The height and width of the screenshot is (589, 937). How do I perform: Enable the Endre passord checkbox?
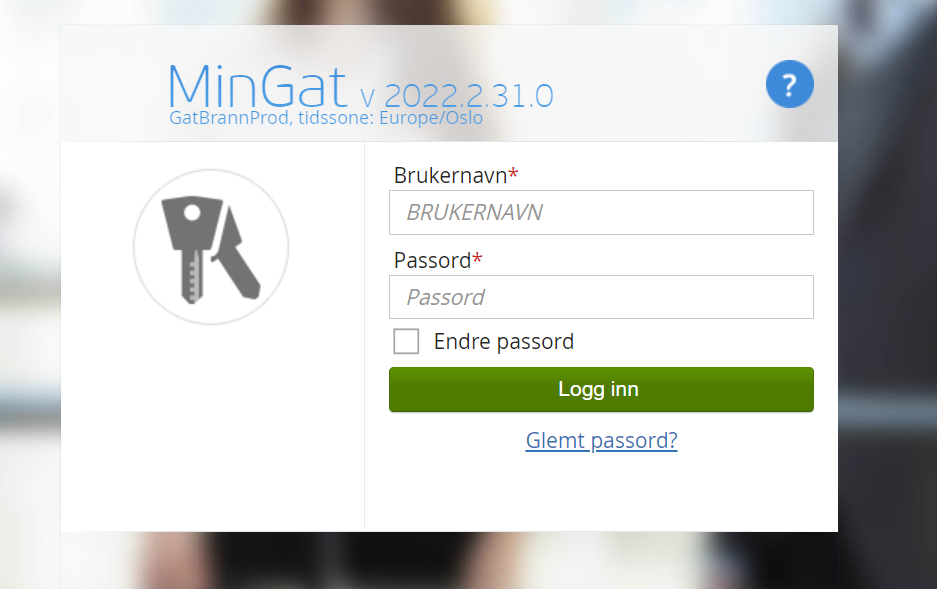pos(406,341)
